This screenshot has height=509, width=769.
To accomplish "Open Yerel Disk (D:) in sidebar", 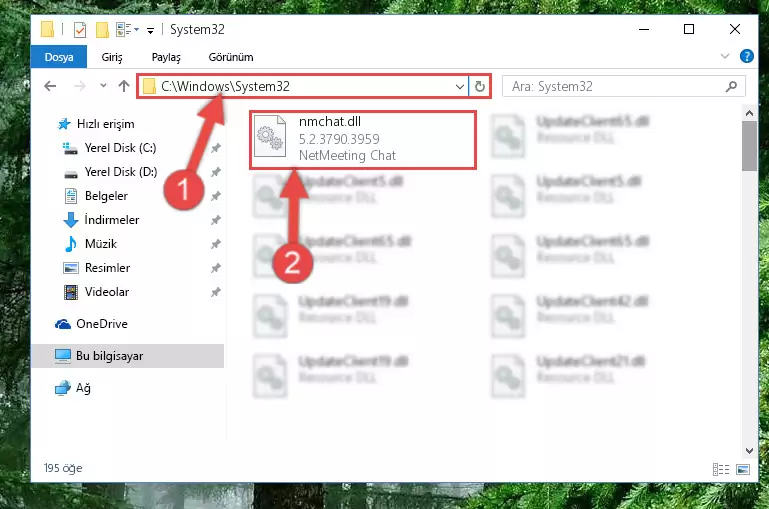I will pyautogui.click(x=121, y=172).
